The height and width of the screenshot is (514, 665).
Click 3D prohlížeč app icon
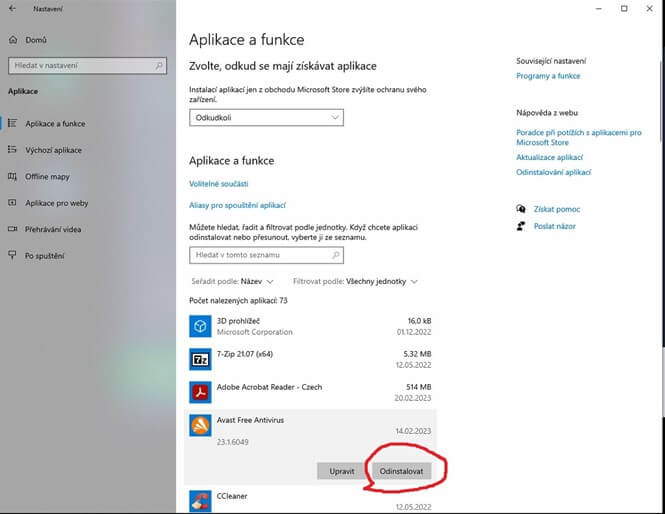pyautogui.click(x=200, y=326)
